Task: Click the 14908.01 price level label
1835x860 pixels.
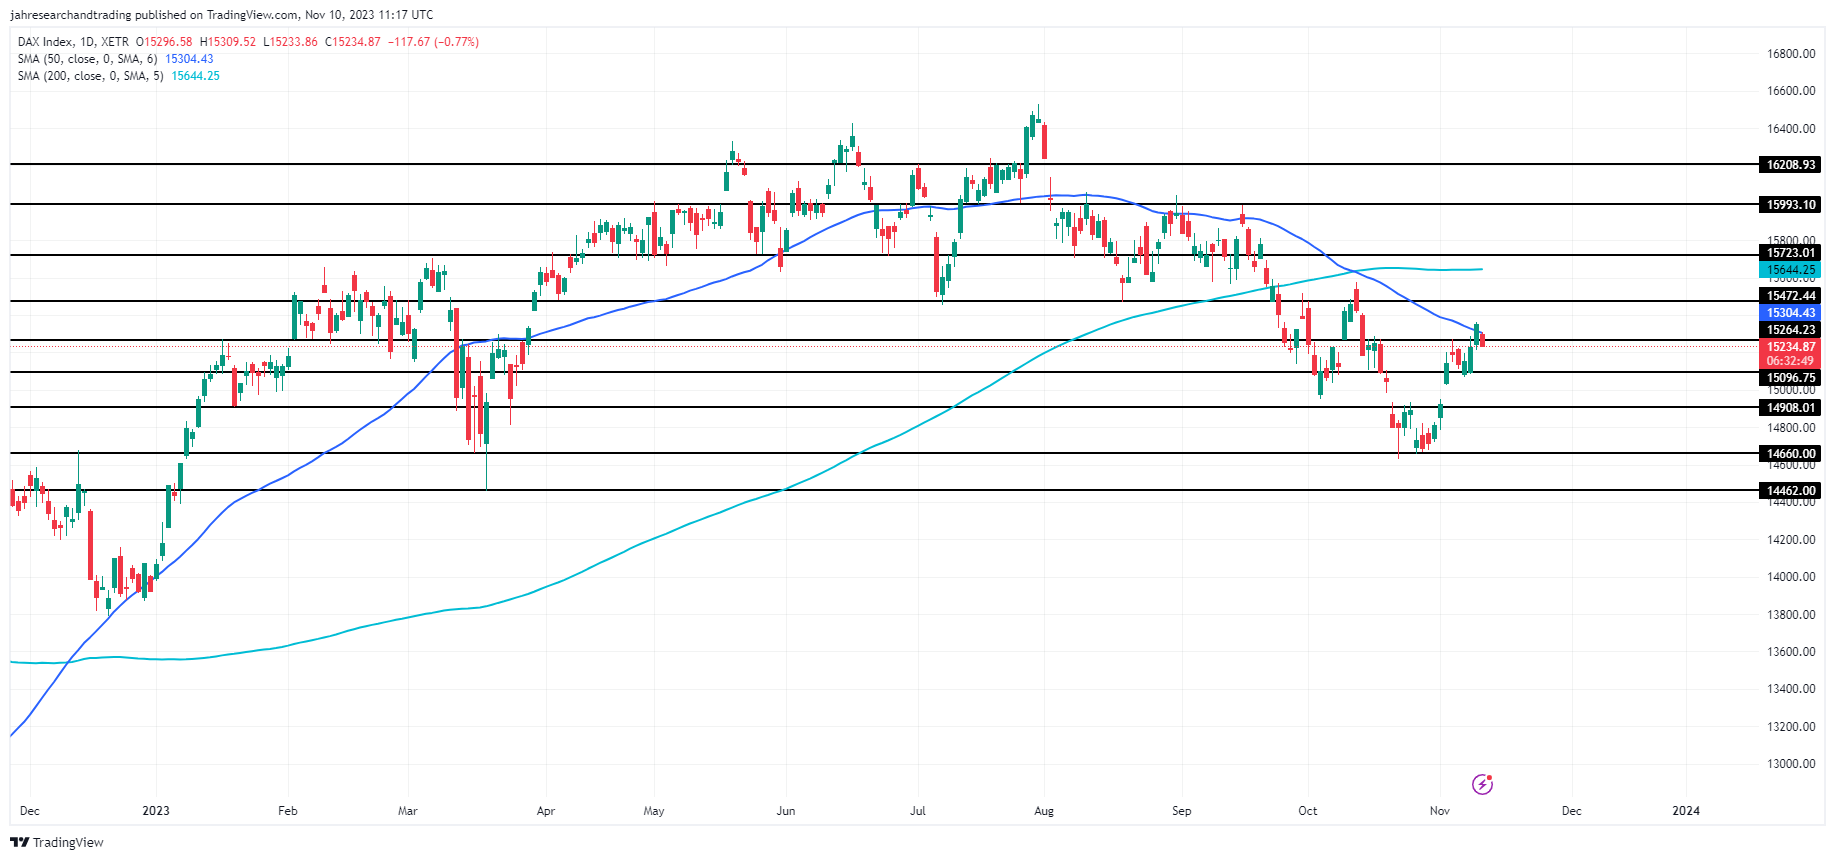Action: coord(1790,408)
